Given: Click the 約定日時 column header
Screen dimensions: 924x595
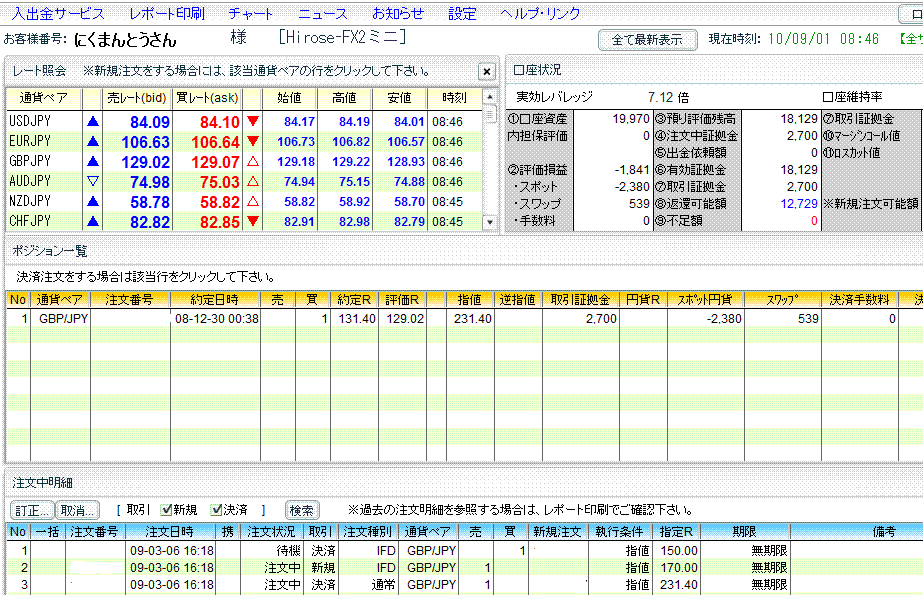Looking at the screenshot, I should [214, 300].
